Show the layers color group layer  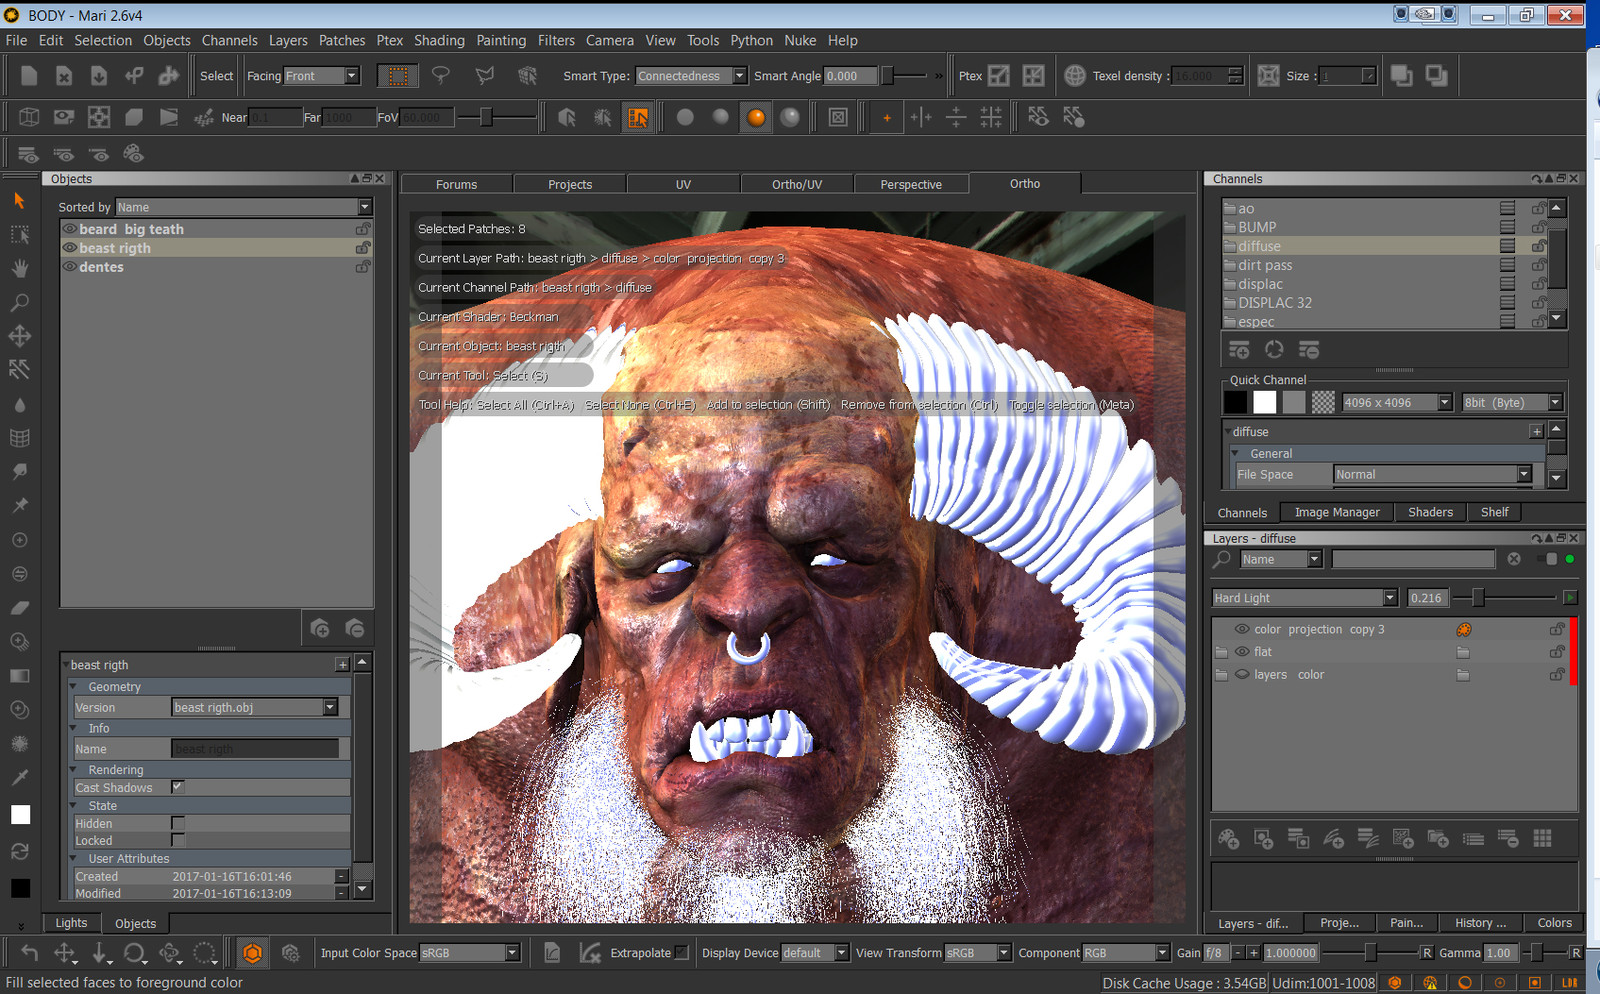coord(1242,675)
